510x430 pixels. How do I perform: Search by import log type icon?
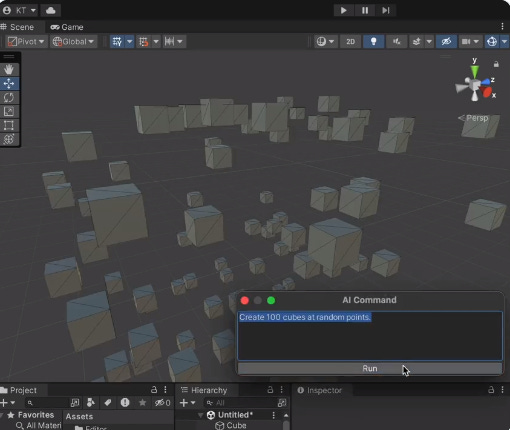click(125, 403)
